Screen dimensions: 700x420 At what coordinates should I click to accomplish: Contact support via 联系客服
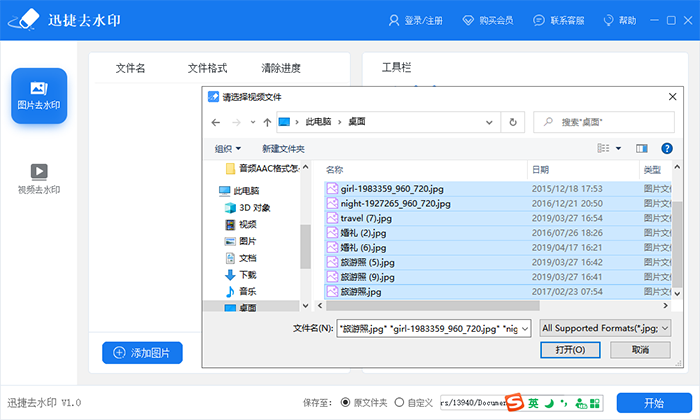click(559, 21)
